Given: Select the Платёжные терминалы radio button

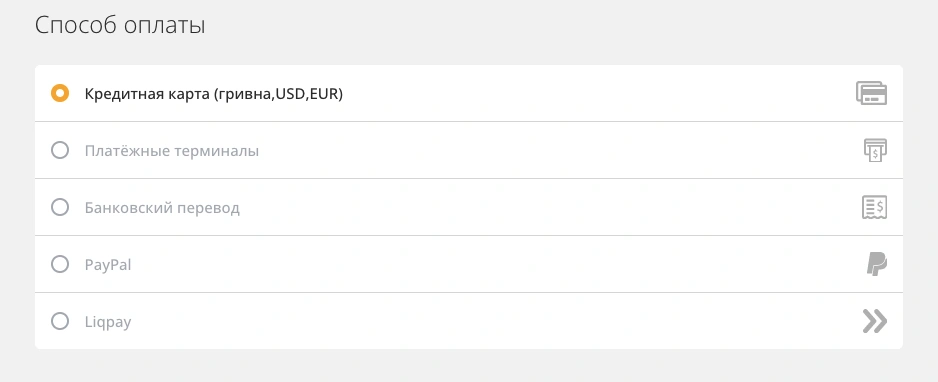Looking at the screenshot, I should 60,150.
